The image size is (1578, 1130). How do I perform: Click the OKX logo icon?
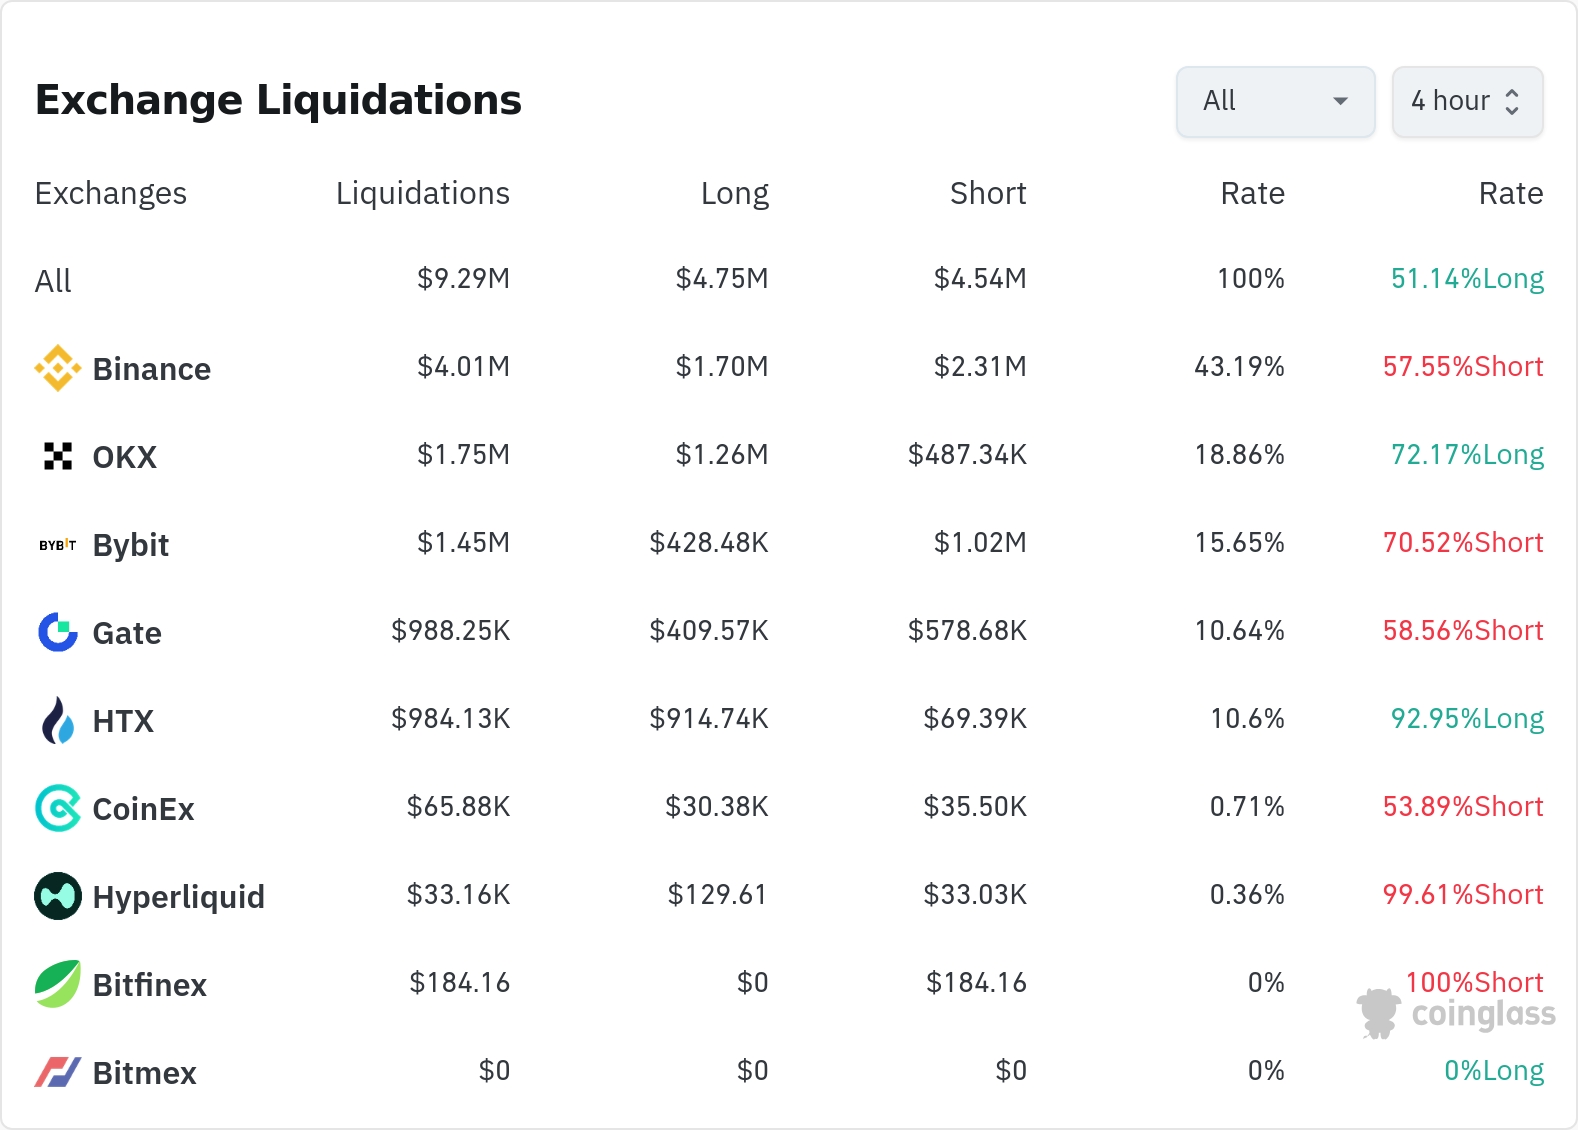pyautogui.click(x=58, y=456)
